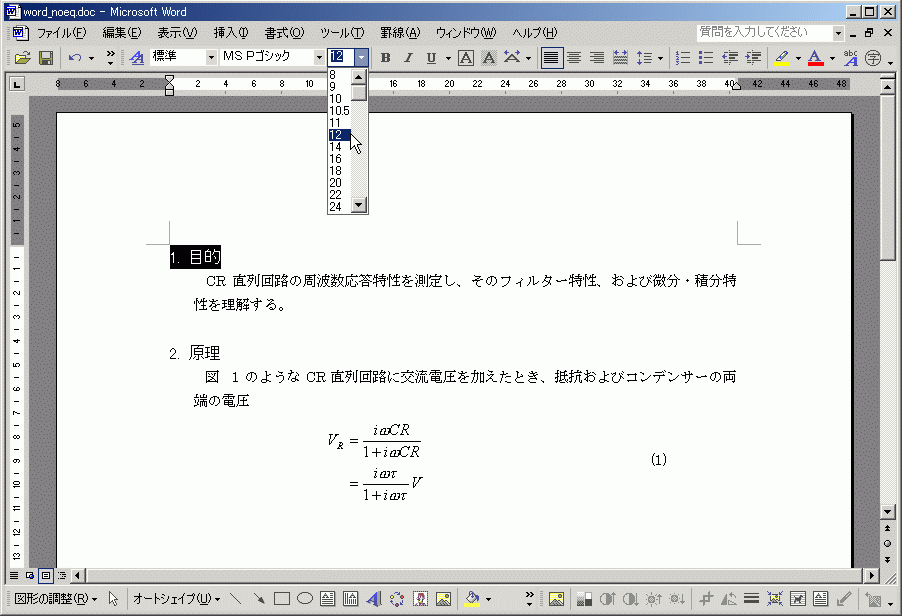902x616 pixels.
Task: Click the Open folder icon
Action: coord(22,58)
